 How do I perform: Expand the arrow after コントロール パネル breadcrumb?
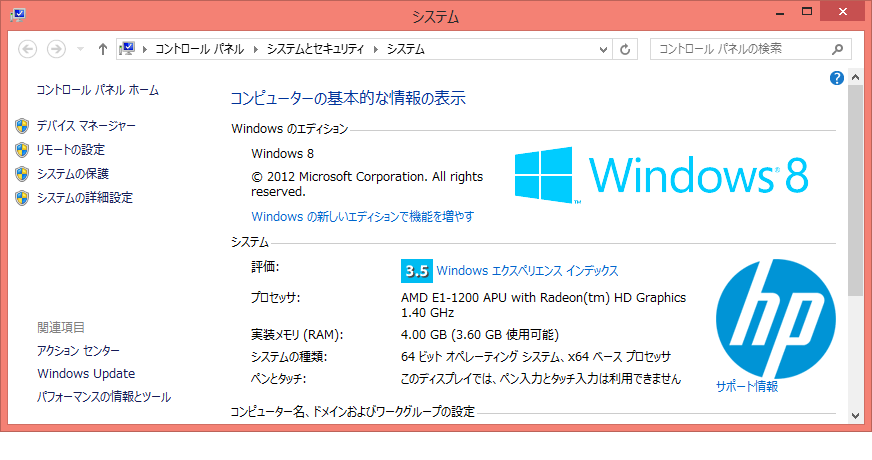coord(256,49)
